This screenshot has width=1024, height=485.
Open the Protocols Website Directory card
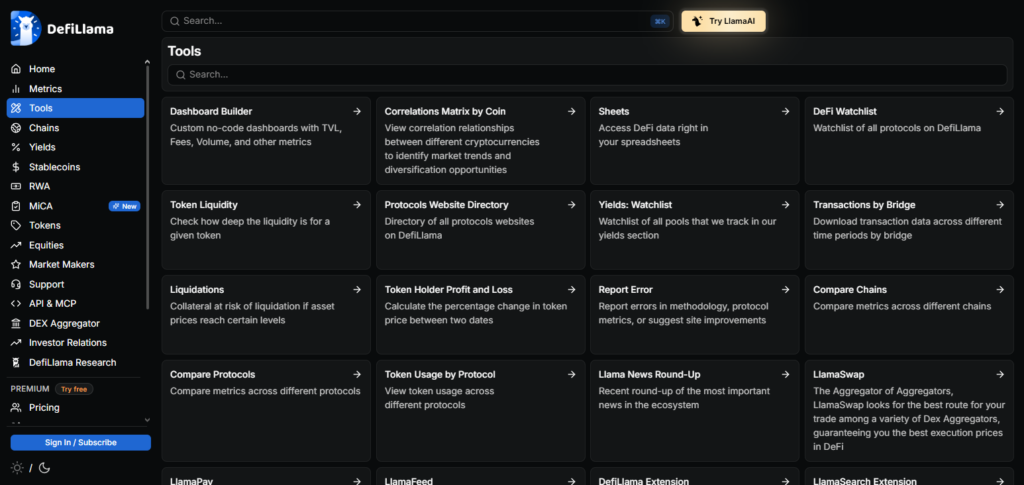pos(481,230)
